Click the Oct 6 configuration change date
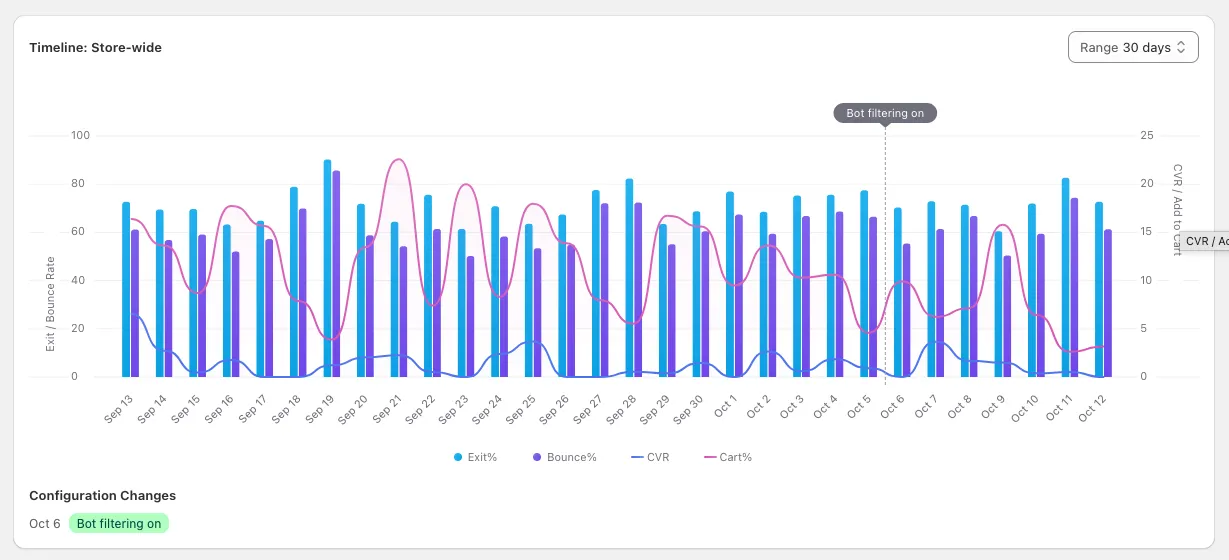This screenshot has height=560, width=1229. [45, 523]
